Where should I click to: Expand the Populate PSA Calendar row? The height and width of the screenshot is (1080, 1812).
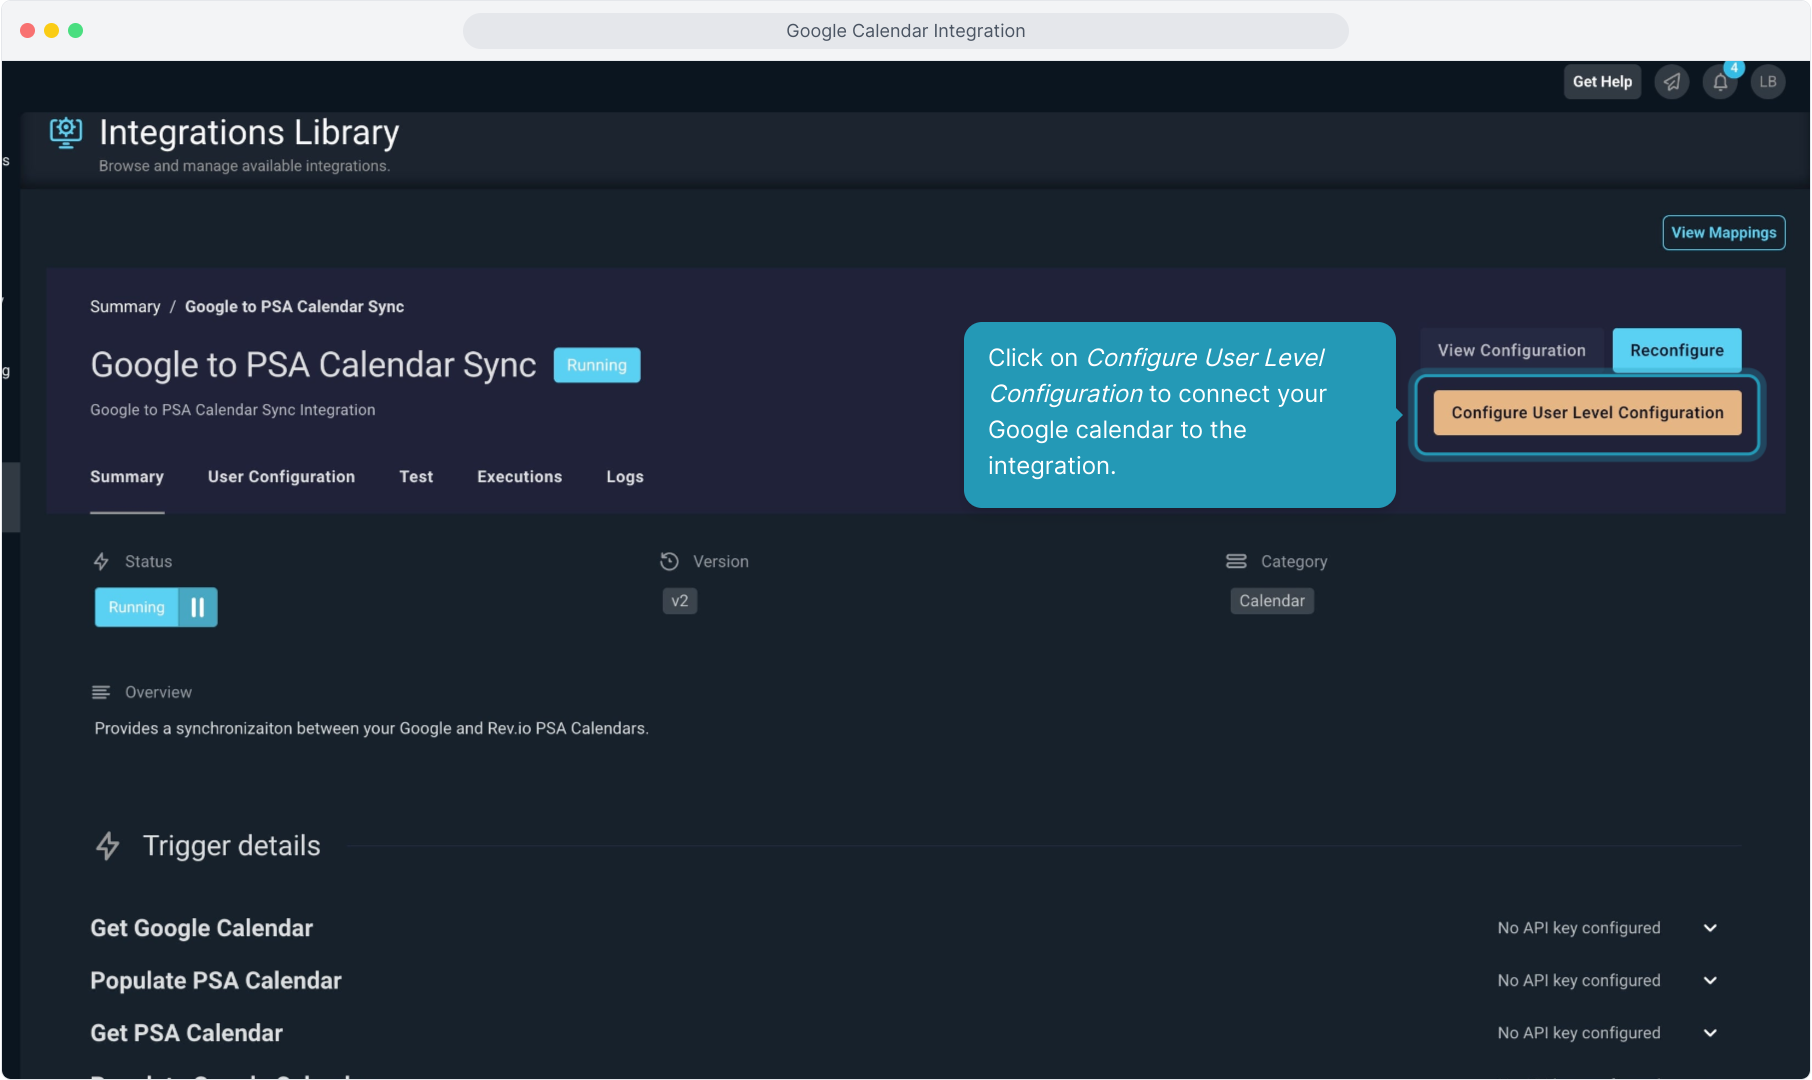tap(1710, 981)
